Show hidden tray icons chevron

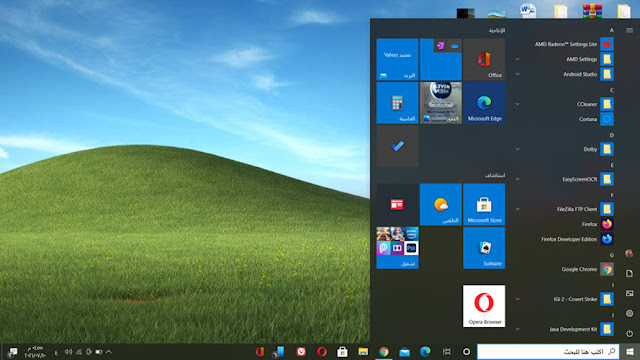[x=109, y=351]
